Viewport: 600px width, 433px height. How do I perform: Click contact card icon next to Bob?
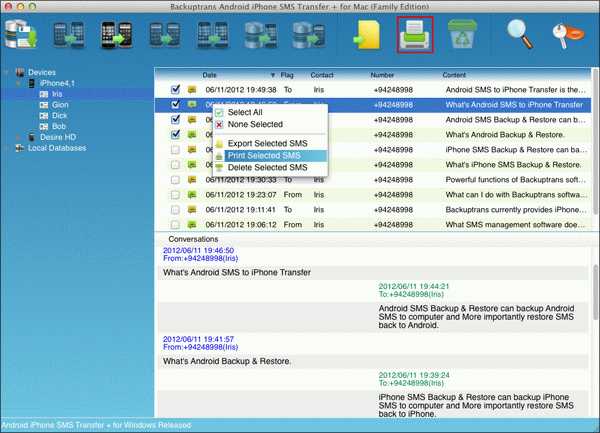(44, 126)
